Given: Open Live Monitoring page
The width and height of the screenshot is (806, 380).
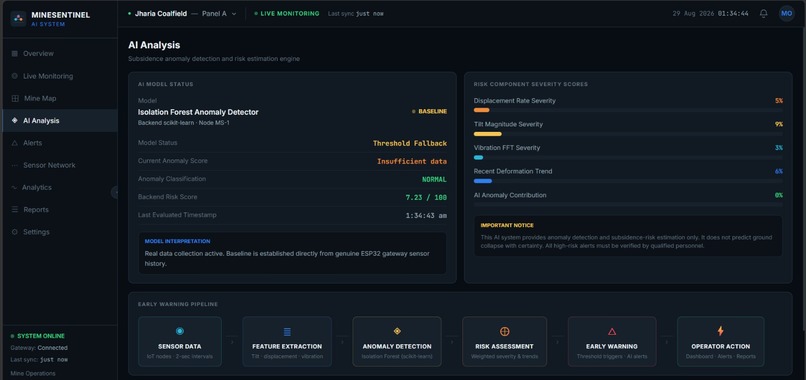Looking at the screenshot, I should [x=60, y=76].
